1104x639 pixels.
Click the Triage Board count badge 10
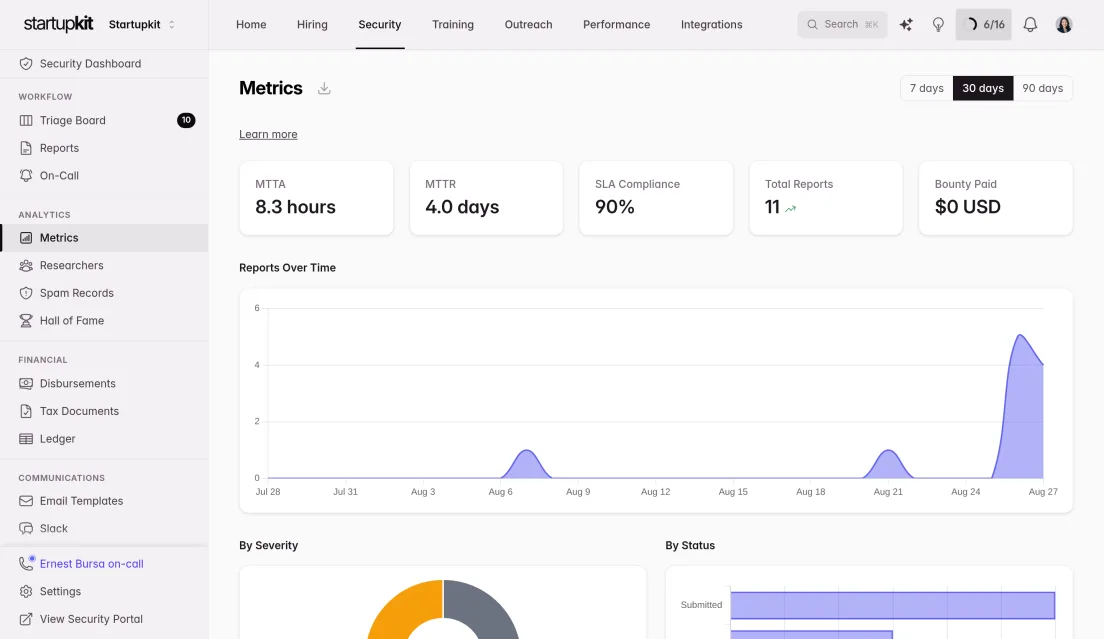tap(186, 120)
